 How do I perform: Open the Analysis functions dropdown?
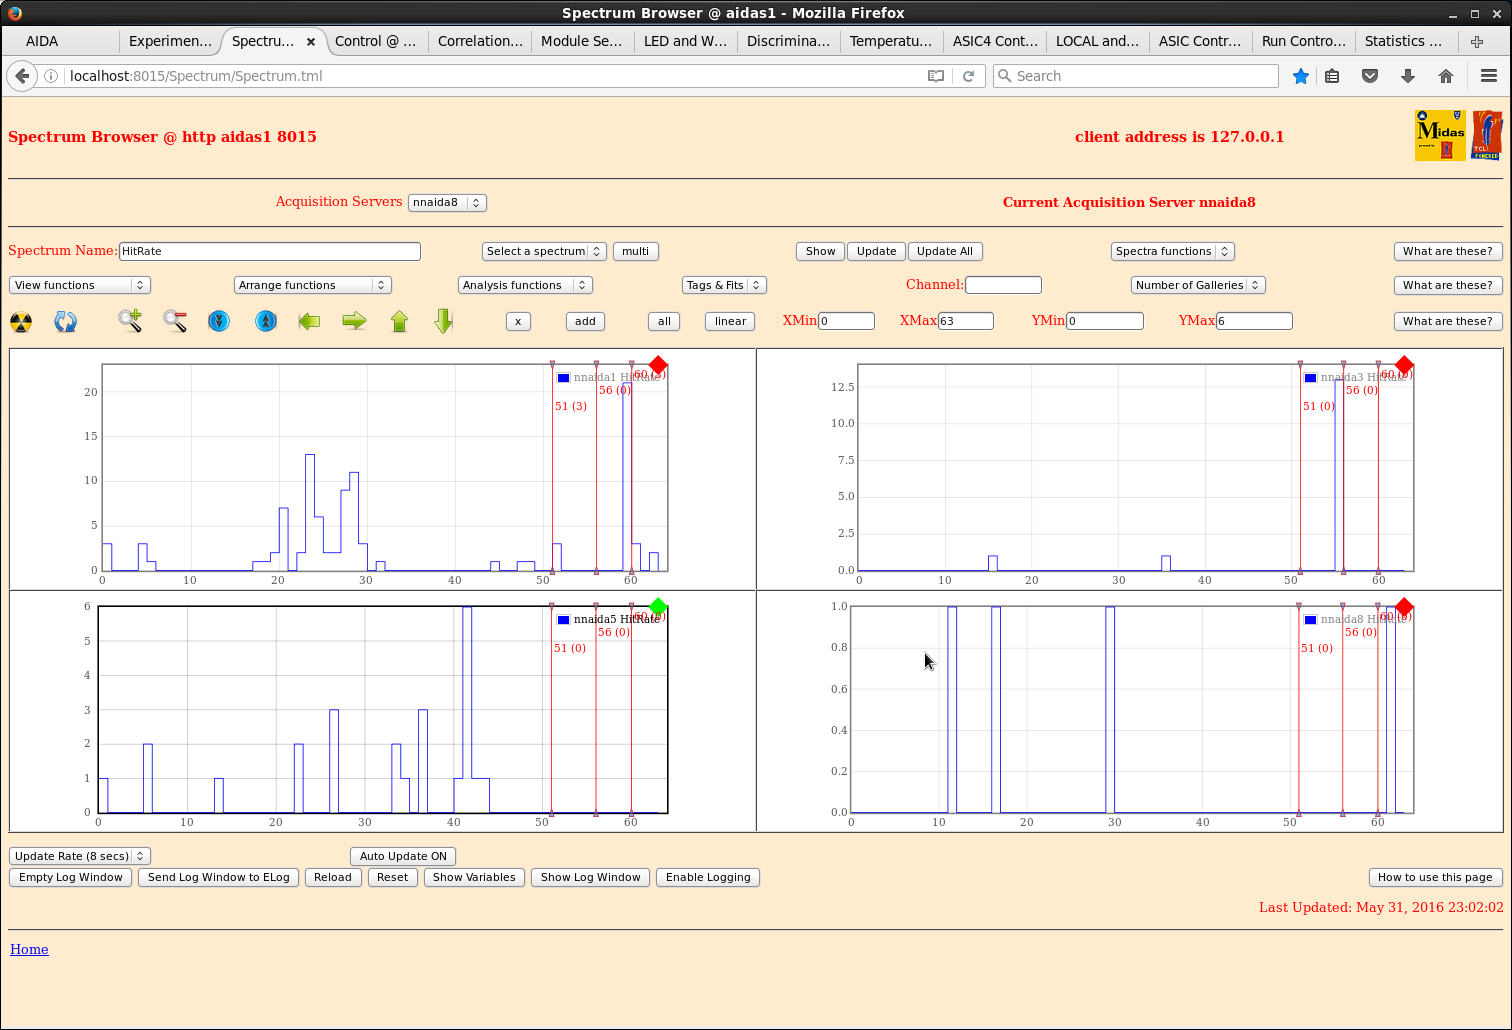pos(526,285)
